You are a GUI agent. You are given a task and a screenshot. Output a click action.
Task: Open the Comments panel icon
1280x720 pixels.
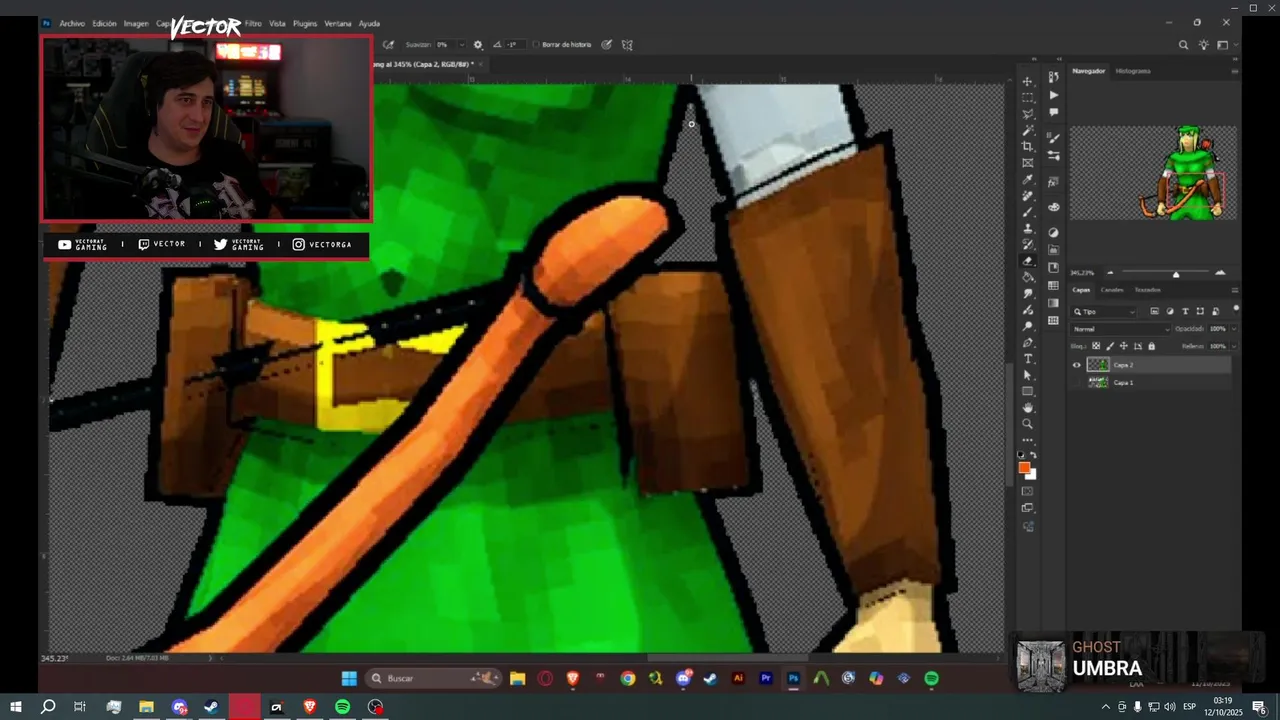coord(1053,111)
